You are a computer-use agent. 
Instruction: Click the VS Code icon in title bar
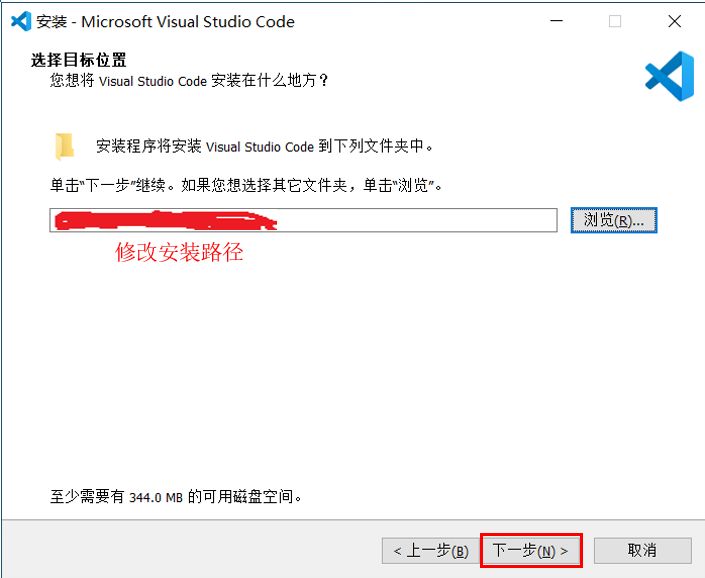(x=21, y=21)
